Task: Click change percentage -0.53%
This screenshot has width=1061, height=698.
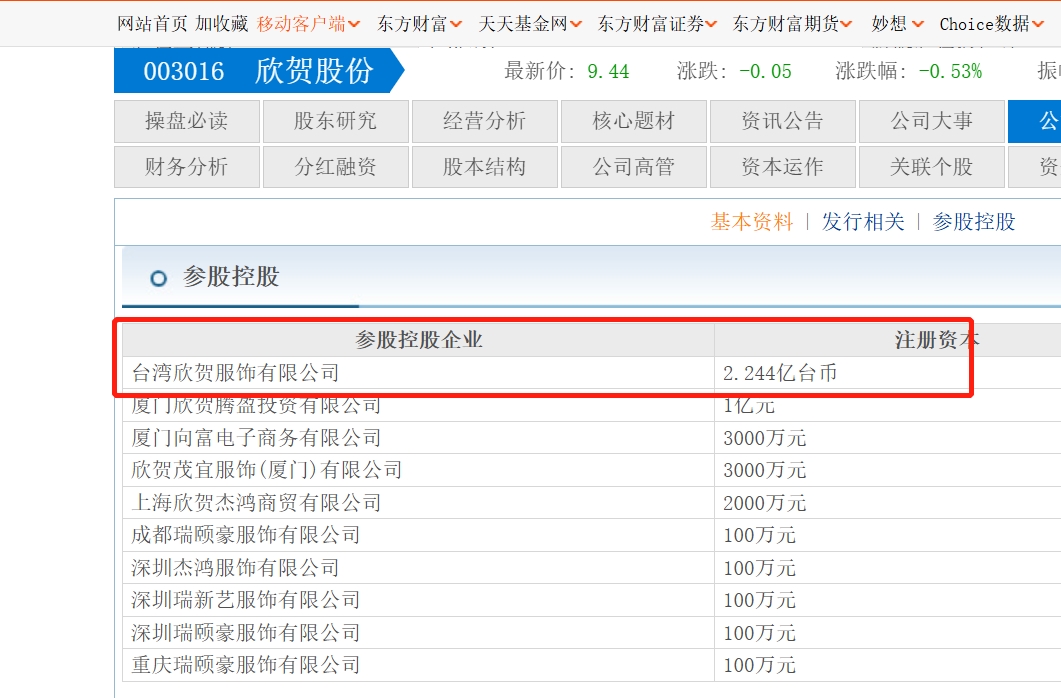Action: click(x=951, y=71)
